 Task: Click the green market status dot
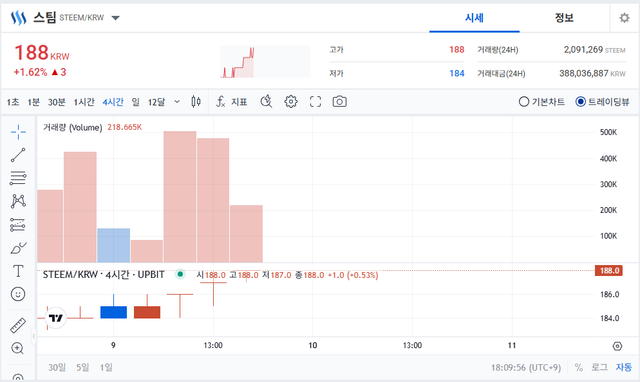[180, 274]
